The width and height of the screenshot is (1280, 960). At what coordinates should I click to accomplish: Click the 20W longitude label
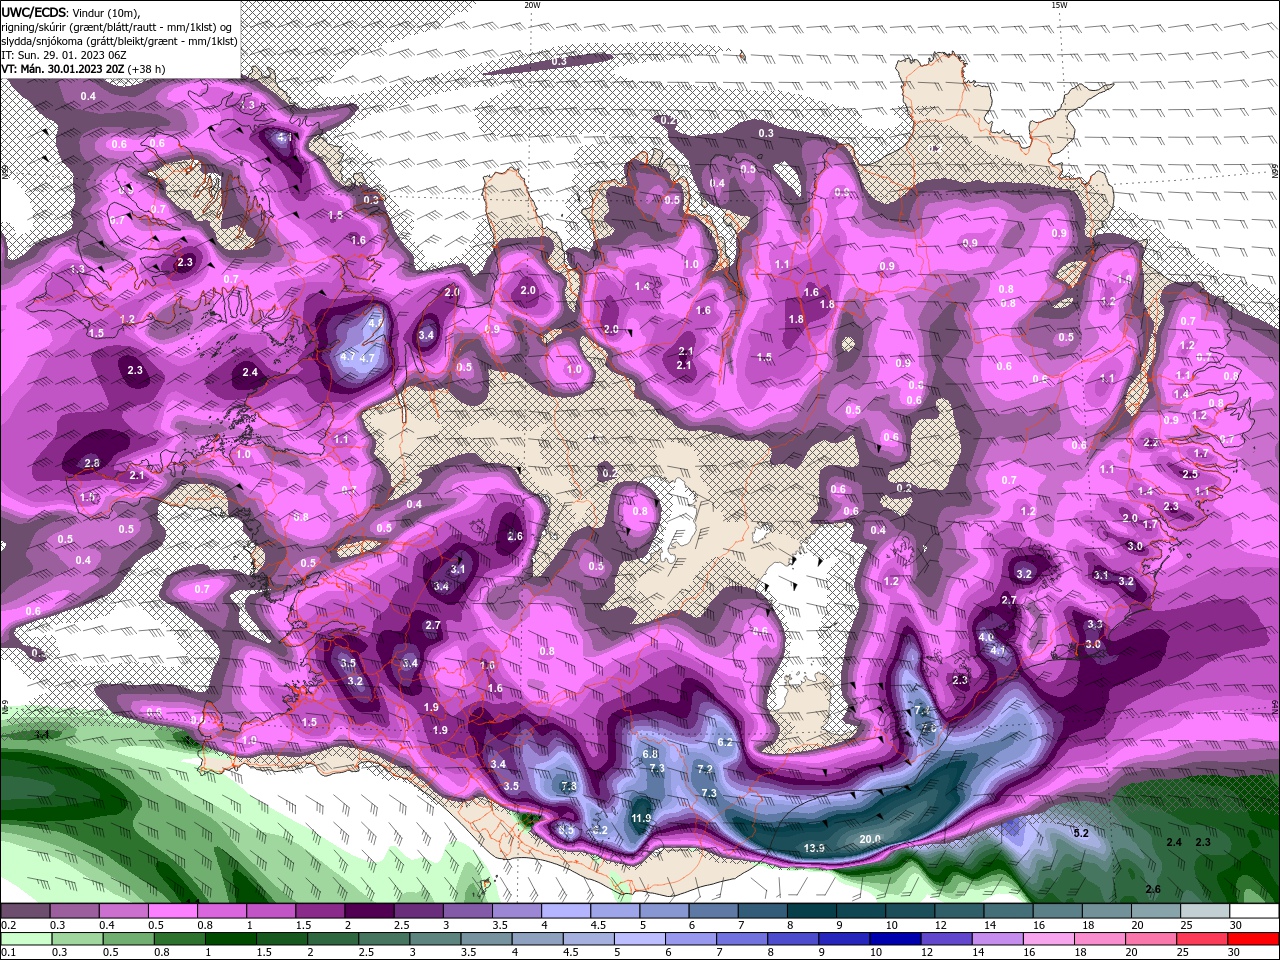point(532,5)
